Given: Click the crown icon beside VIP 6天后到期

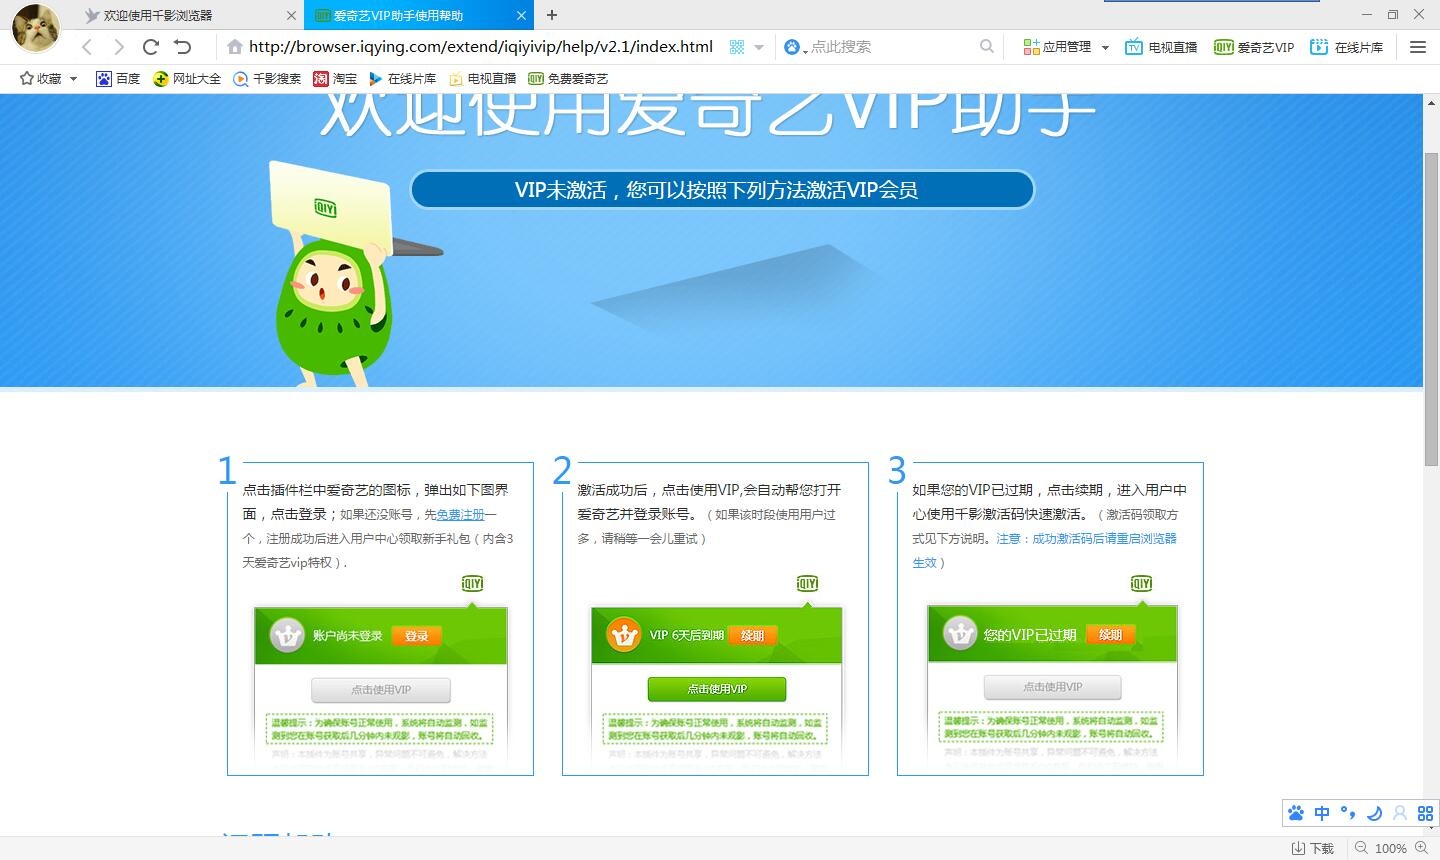Looking at the screenshot, I should 624,635.
